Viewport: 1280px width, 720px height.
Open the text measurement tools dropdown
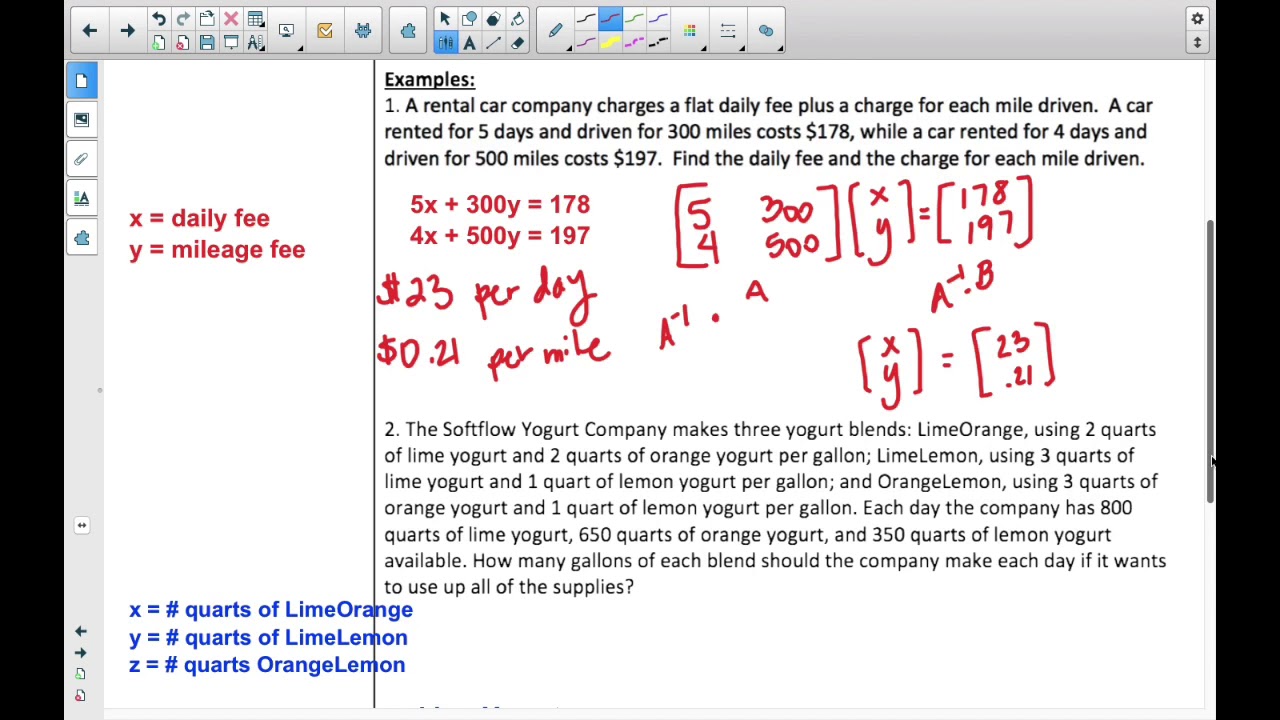[x=255, y=43]
